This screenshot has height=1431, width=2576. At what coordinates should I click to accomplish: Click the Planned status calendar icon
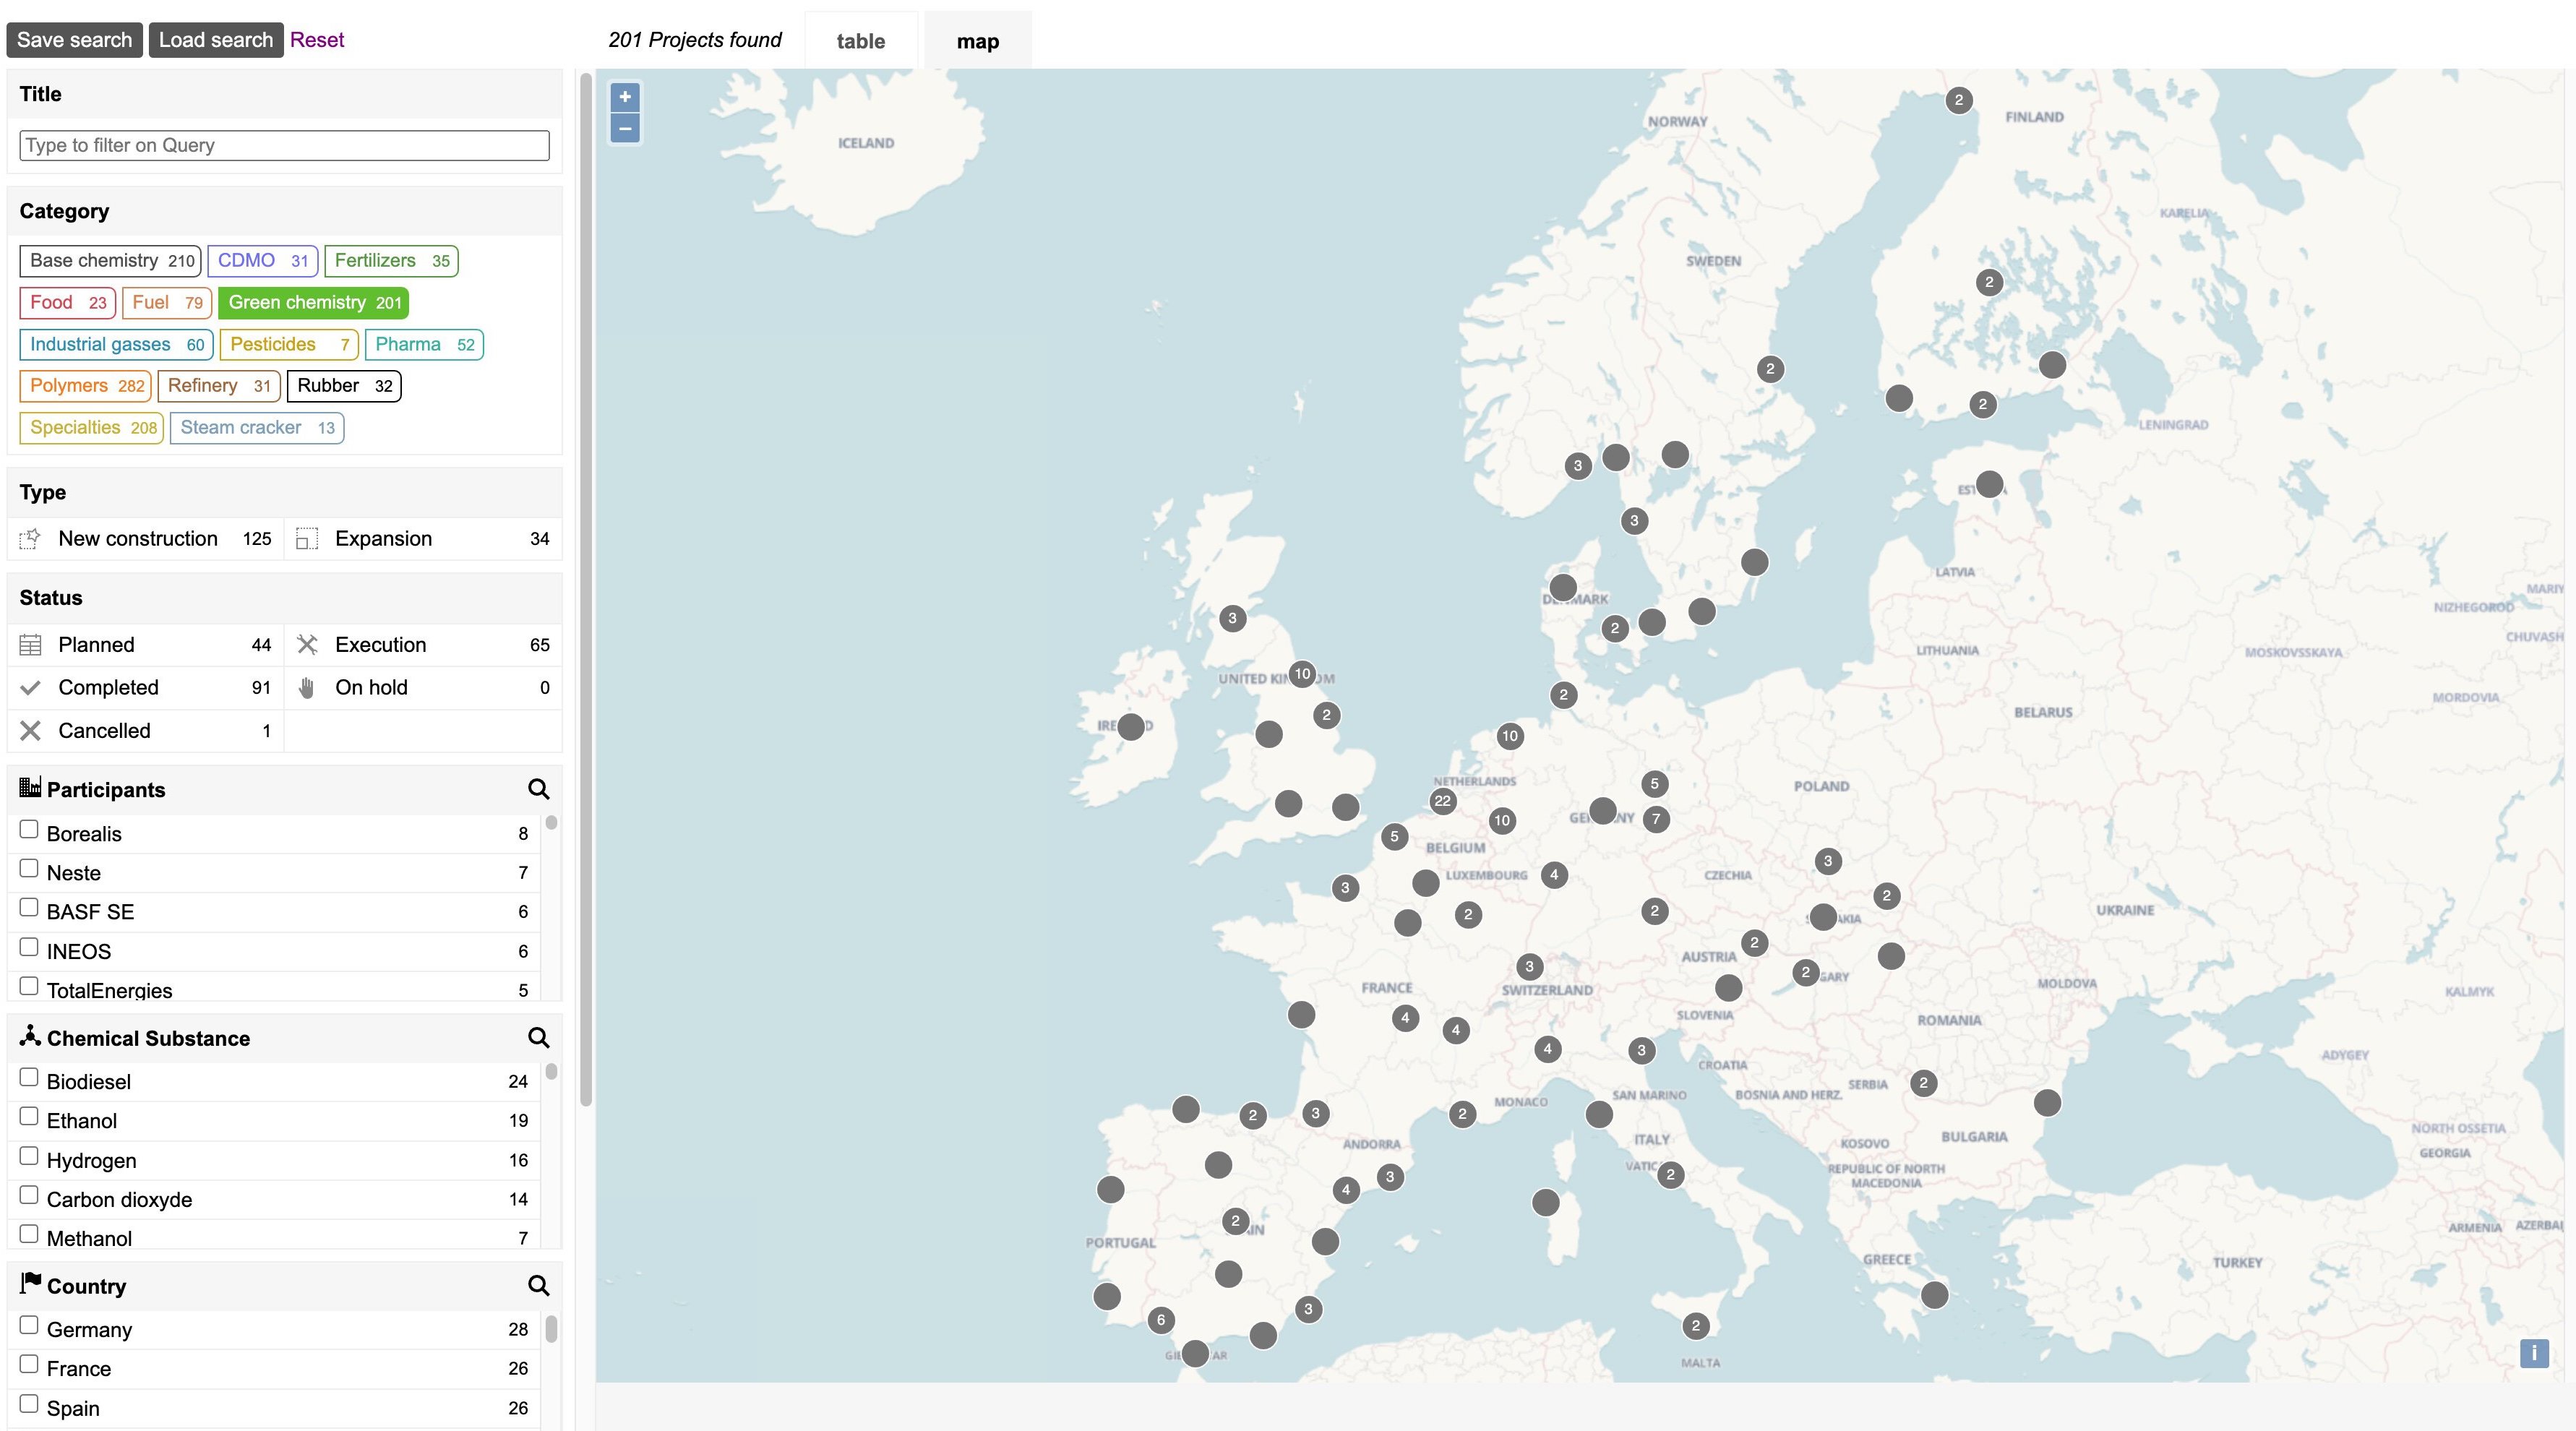[x=31, y=644]
